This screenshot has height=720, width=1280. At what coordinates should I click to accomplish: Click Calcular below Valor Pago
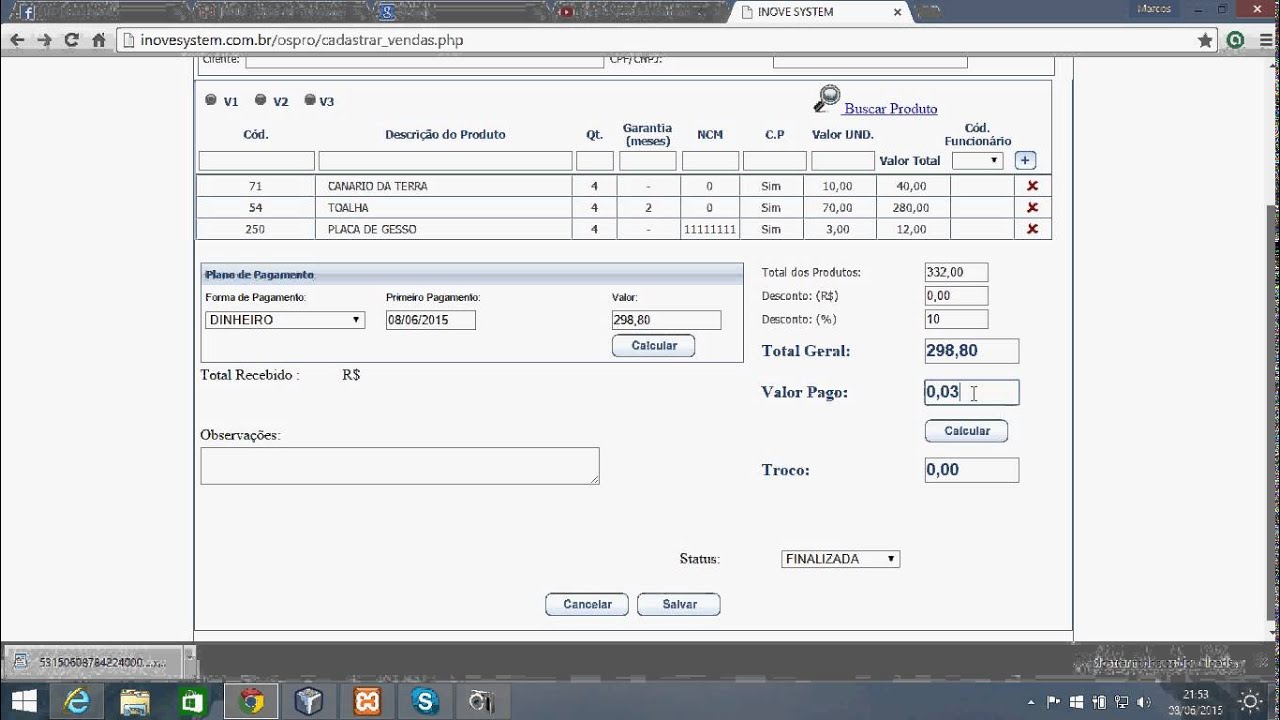pyautogui.click(x=967, y=431)
